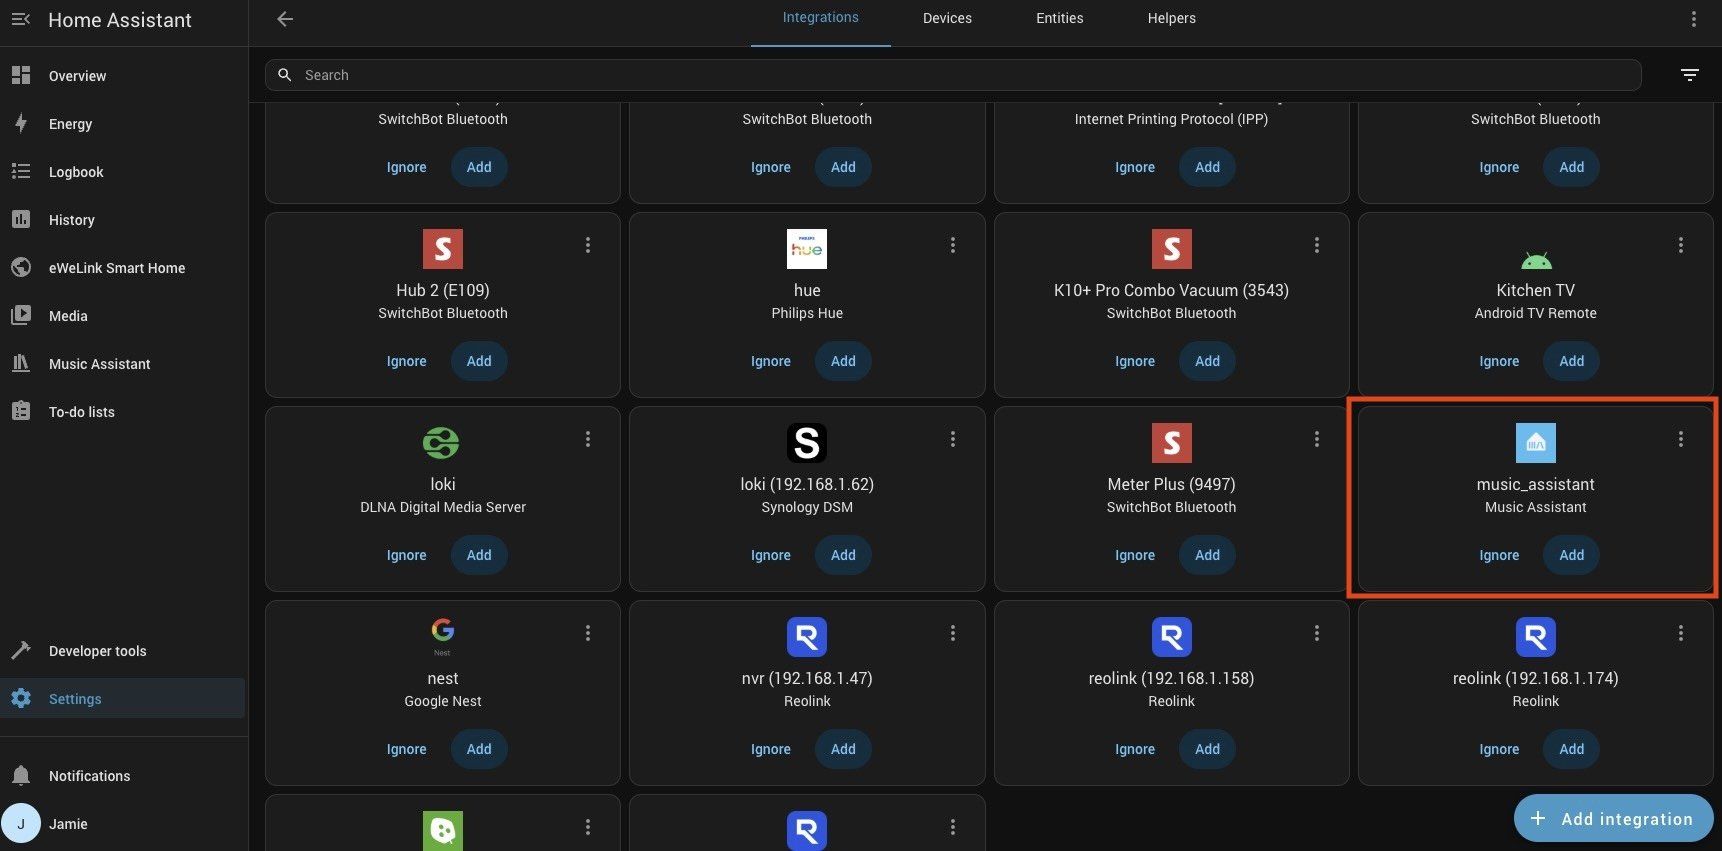Ignore the Meter Plus (9497) discovery
1722x851 pixels.
[1135, 555]
